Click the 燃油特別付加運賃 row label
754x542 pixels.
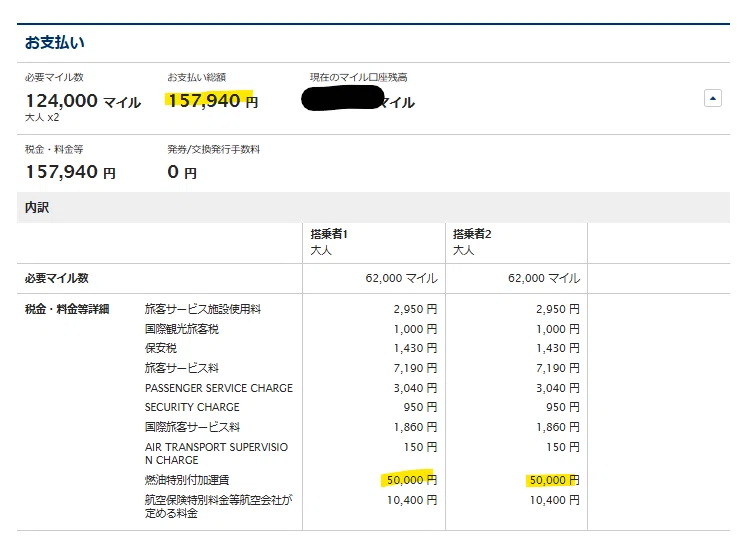click(187, 480)
